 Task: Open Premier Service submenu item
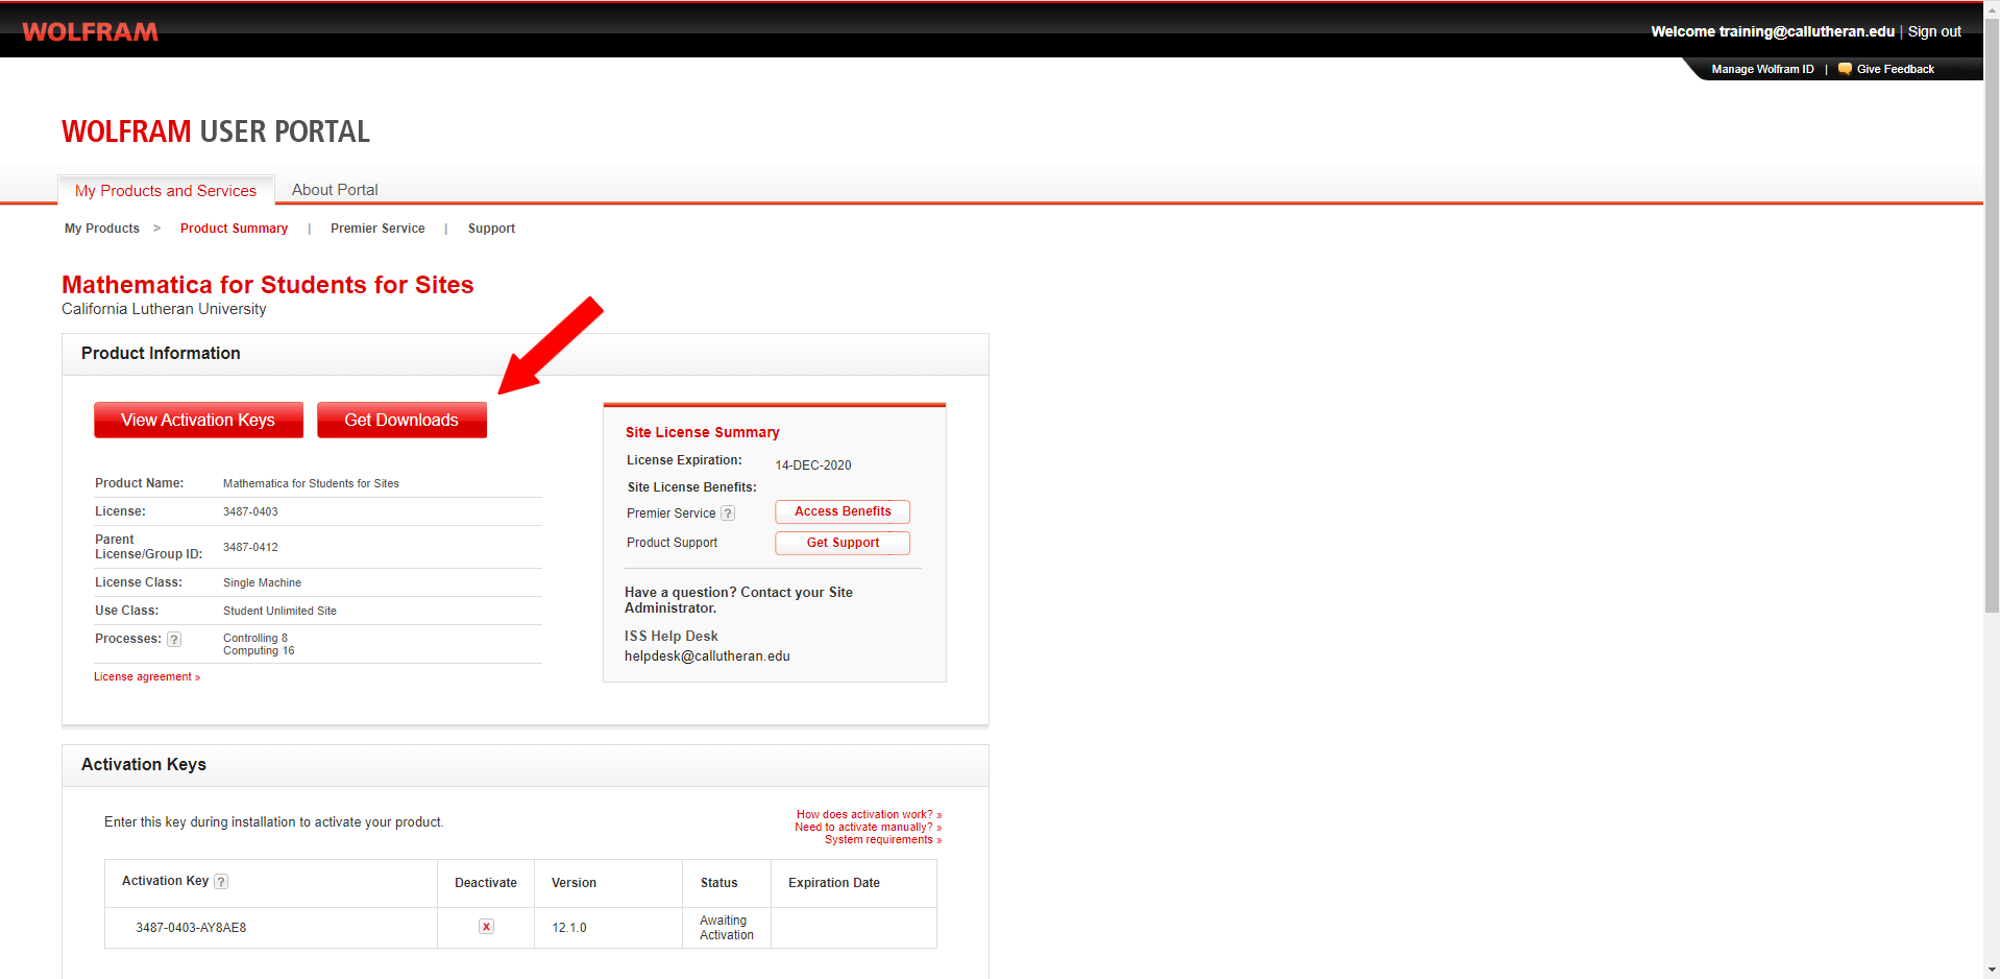pyautogui.click(x=378, y=228)
